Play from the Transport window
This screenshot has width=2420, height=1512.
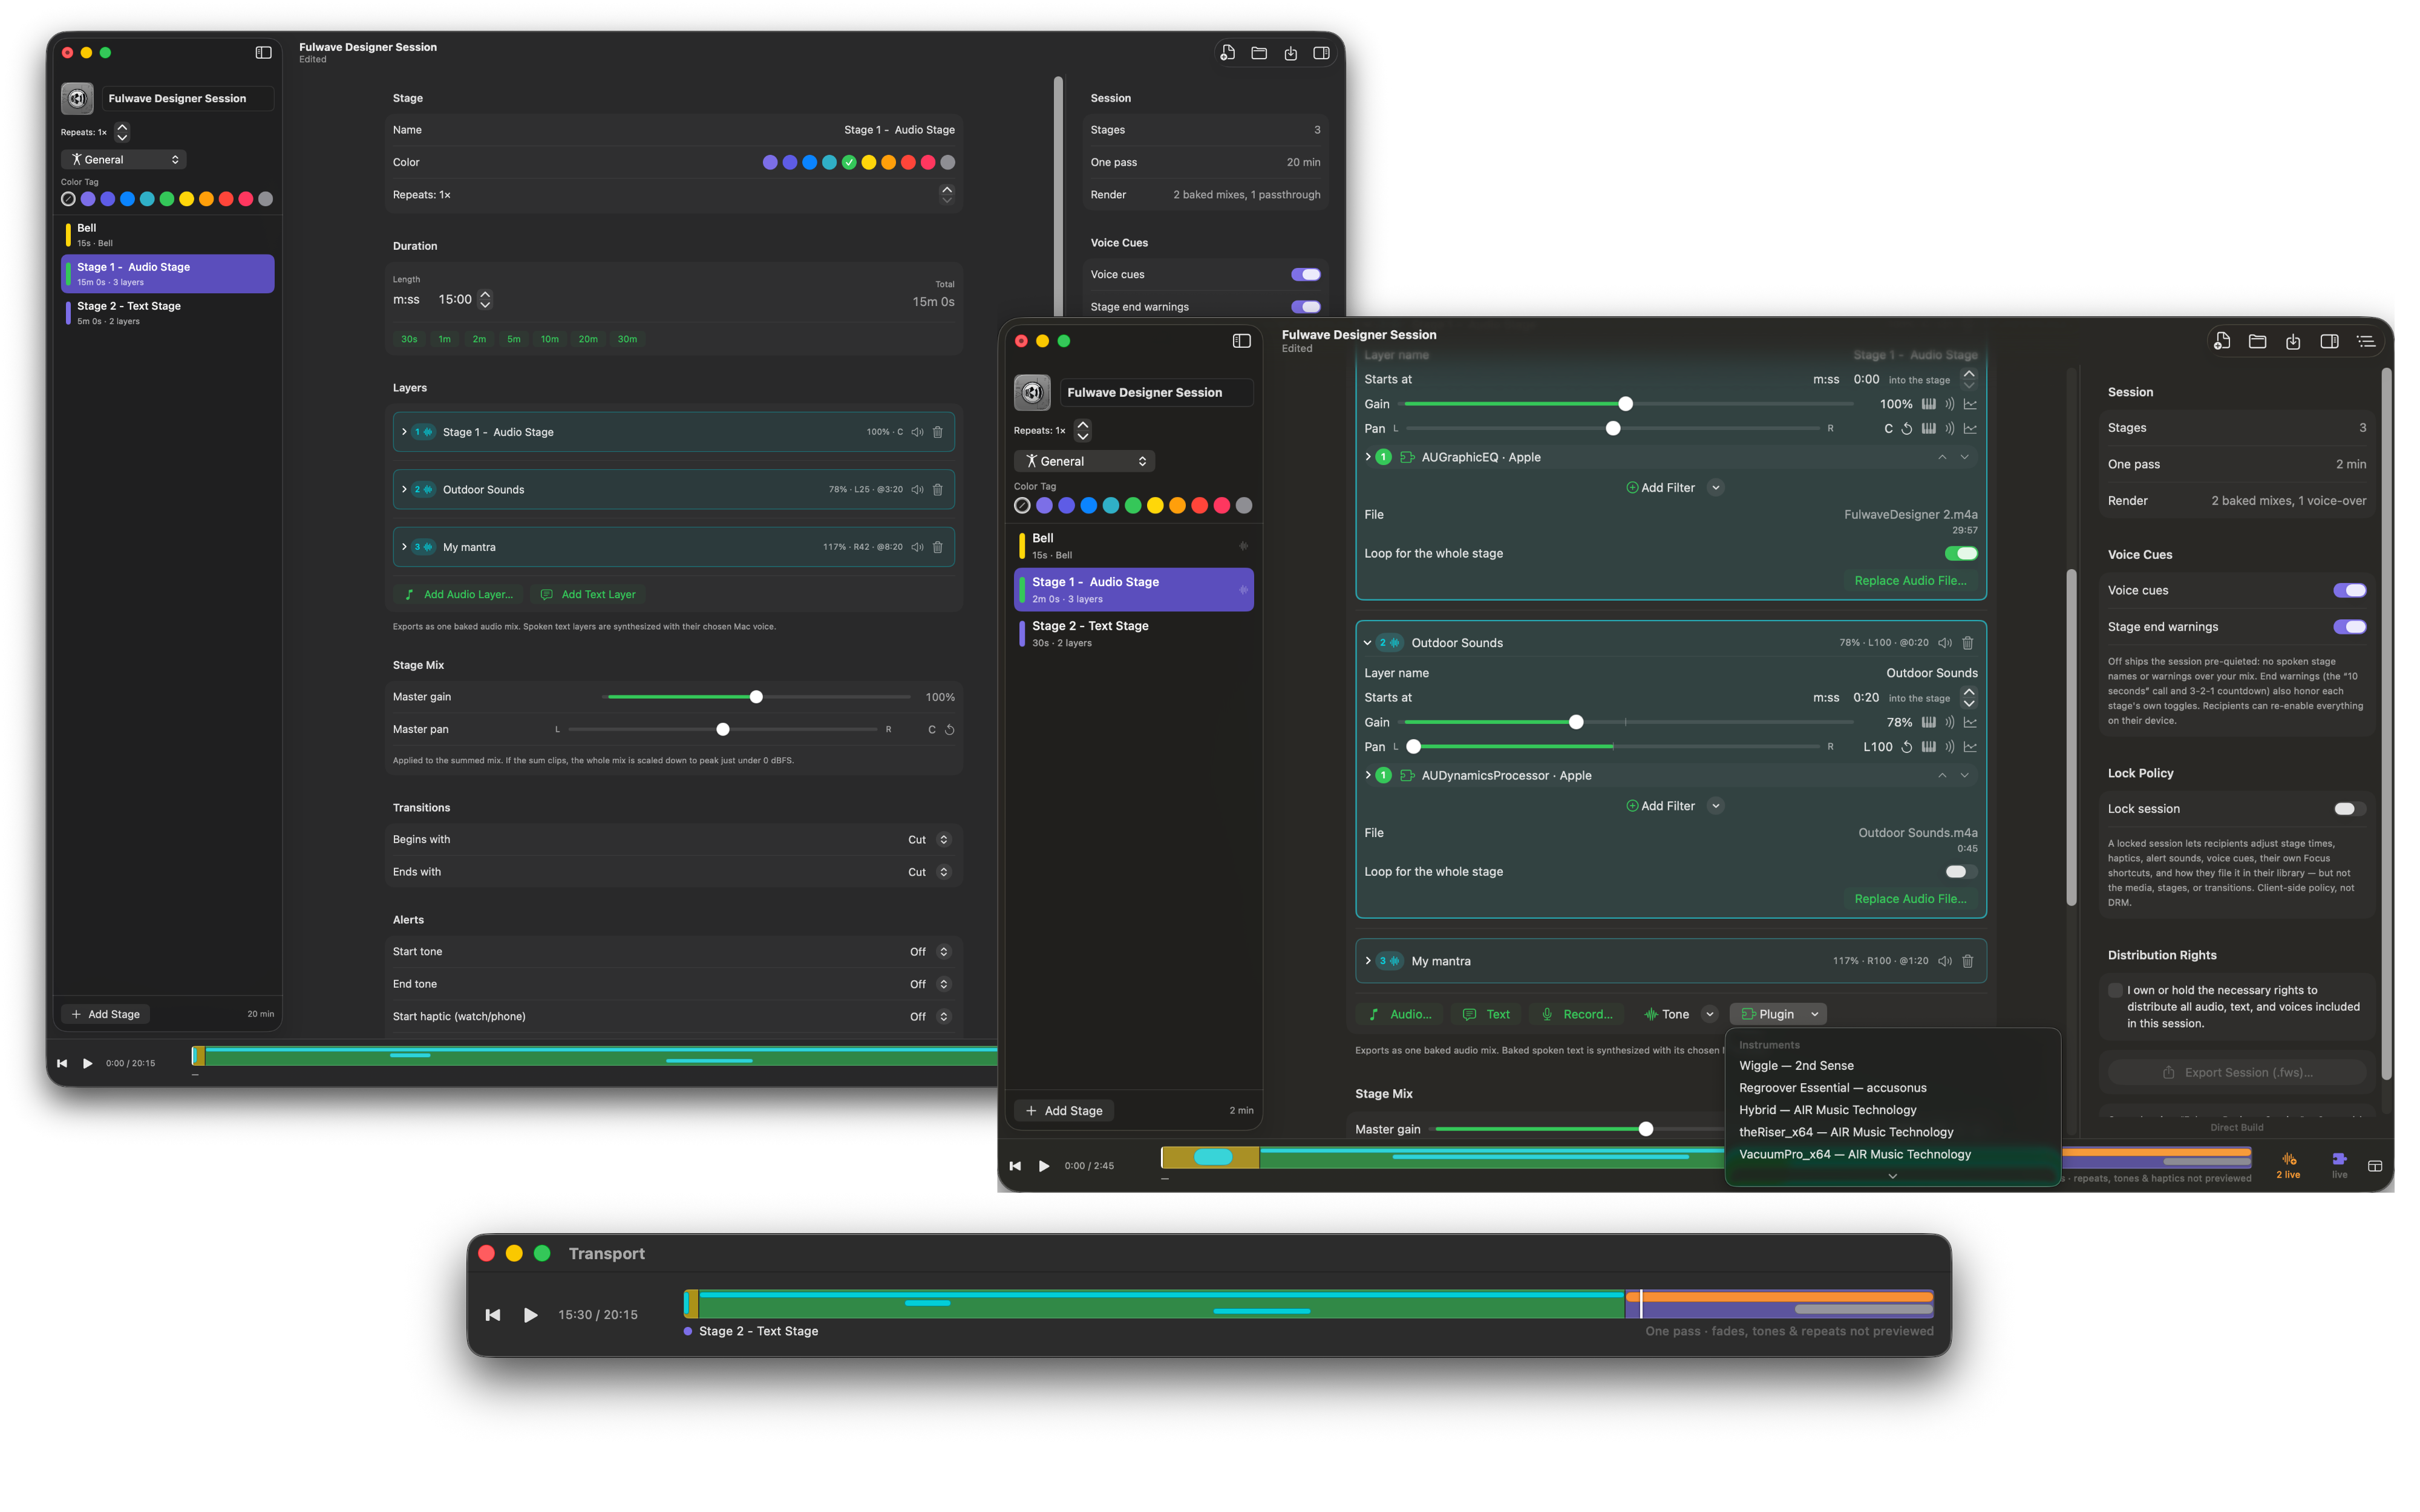click(x=530, y=1315)
